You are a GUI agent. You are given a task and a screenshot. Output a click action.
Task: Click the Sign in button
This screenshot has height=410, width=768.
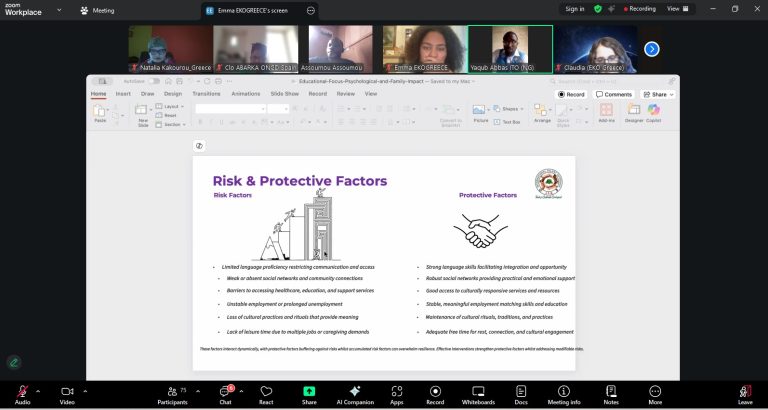[x=575, y=9]
